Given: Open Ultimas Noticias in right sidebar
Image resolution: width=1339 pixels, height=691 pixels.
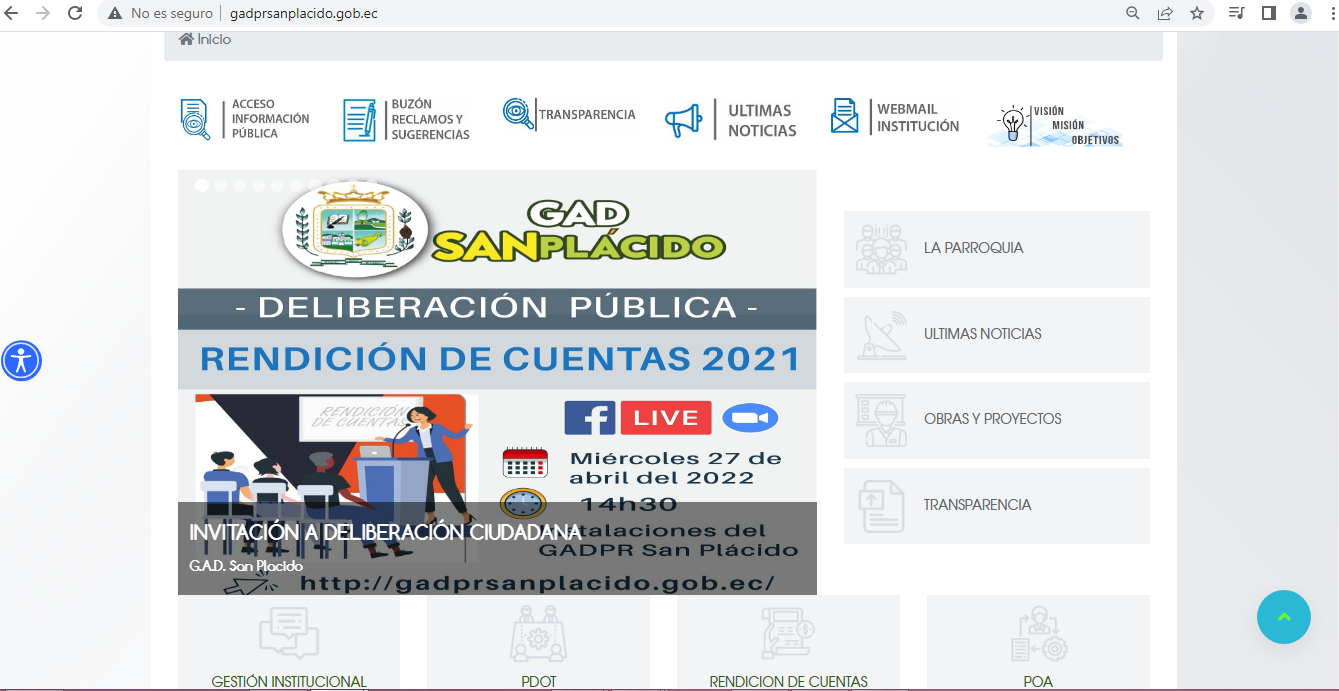Looking at the screenshot, I should pyautogui.click(x=996, y=334).
